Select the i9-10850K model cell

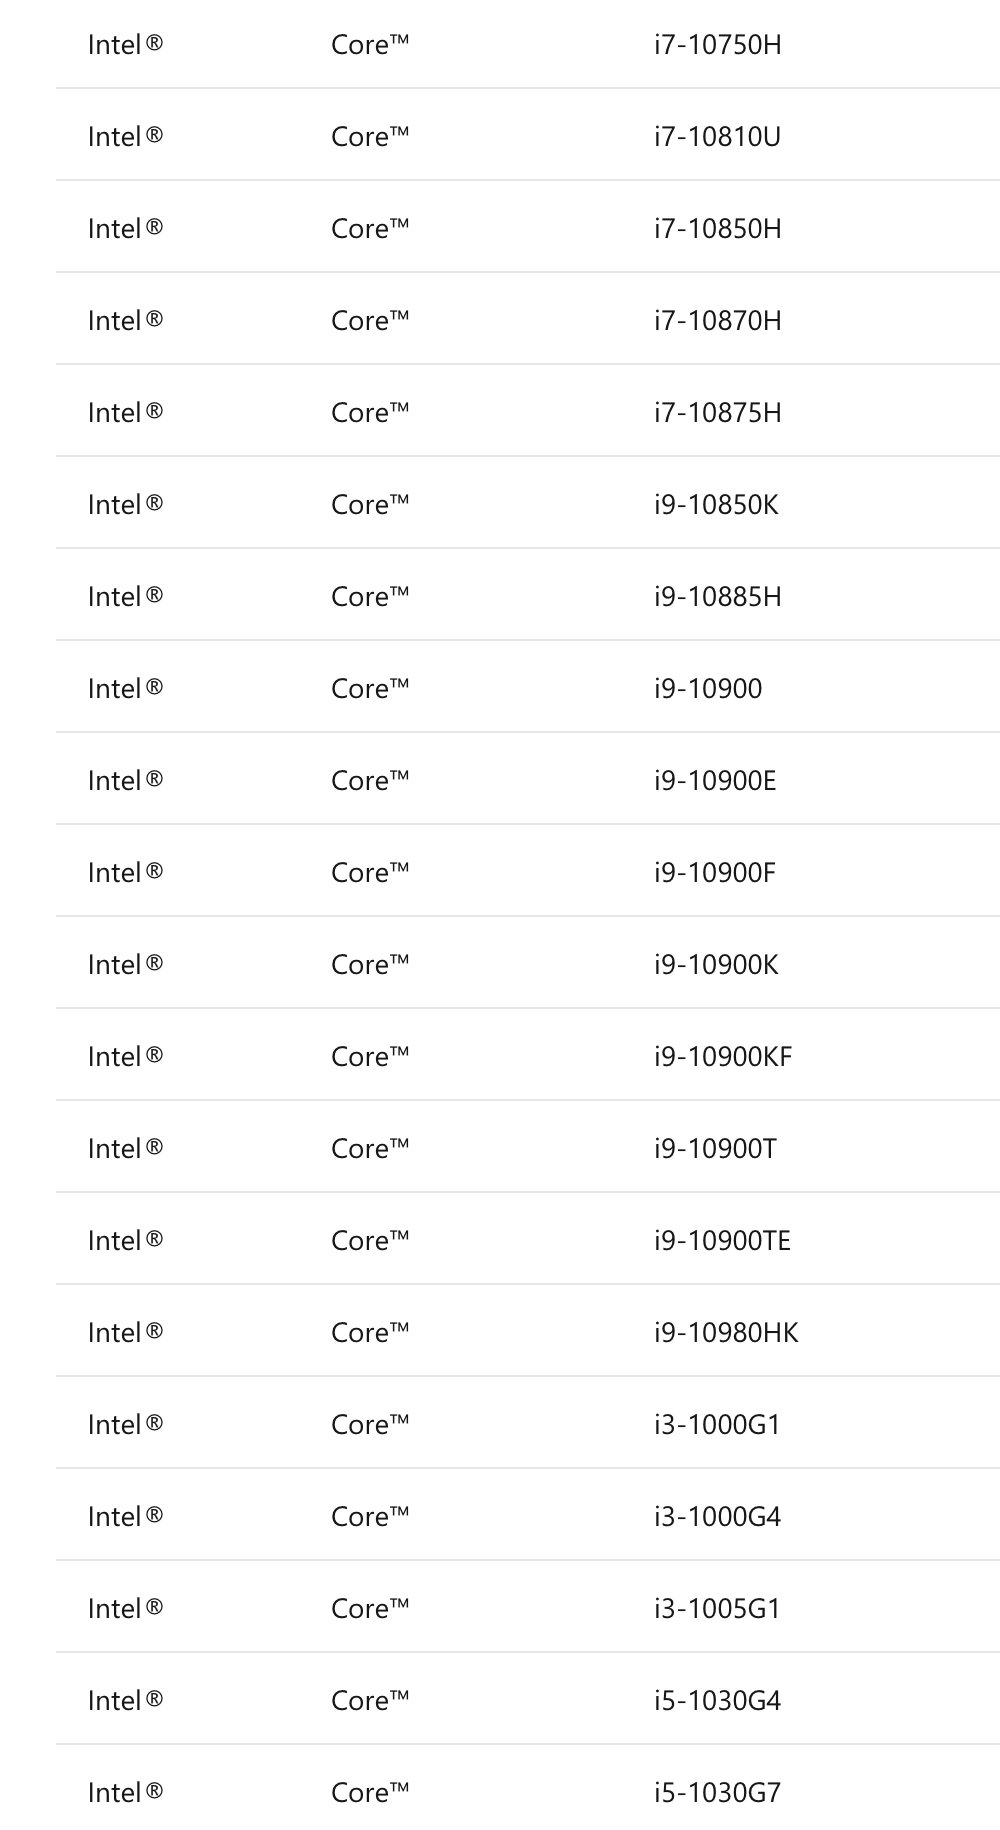tap(716, 505)
